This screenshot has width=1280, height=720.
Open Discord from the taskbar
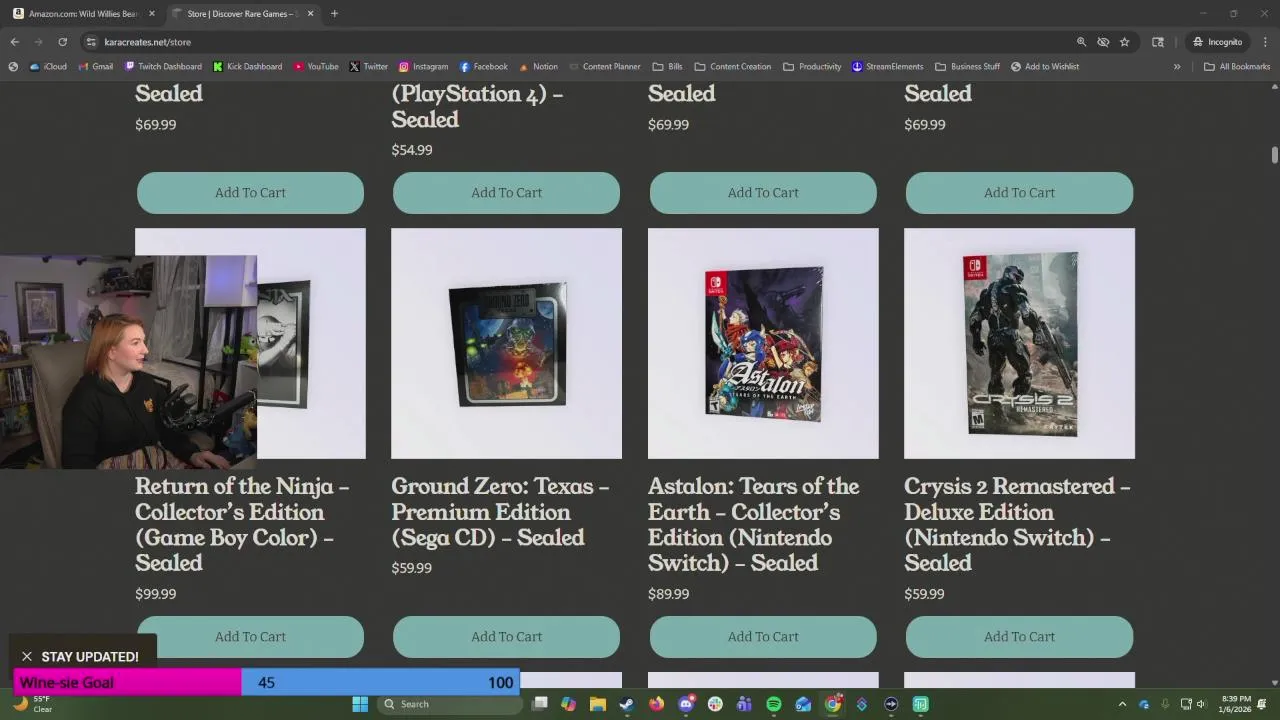point(685,704)
